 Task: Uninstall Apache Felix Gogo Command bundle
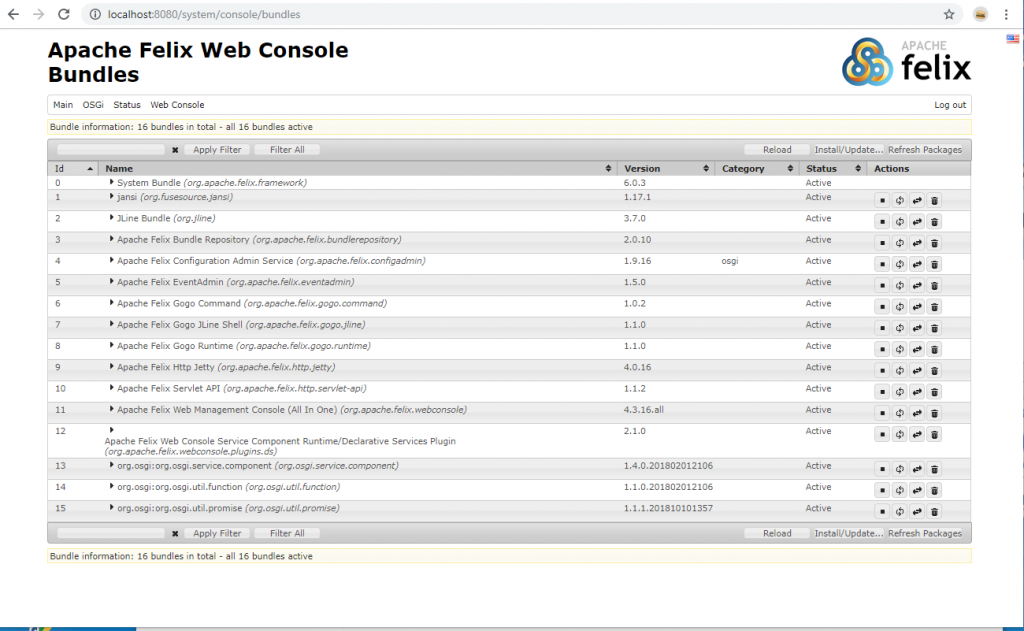pos(935,307)
